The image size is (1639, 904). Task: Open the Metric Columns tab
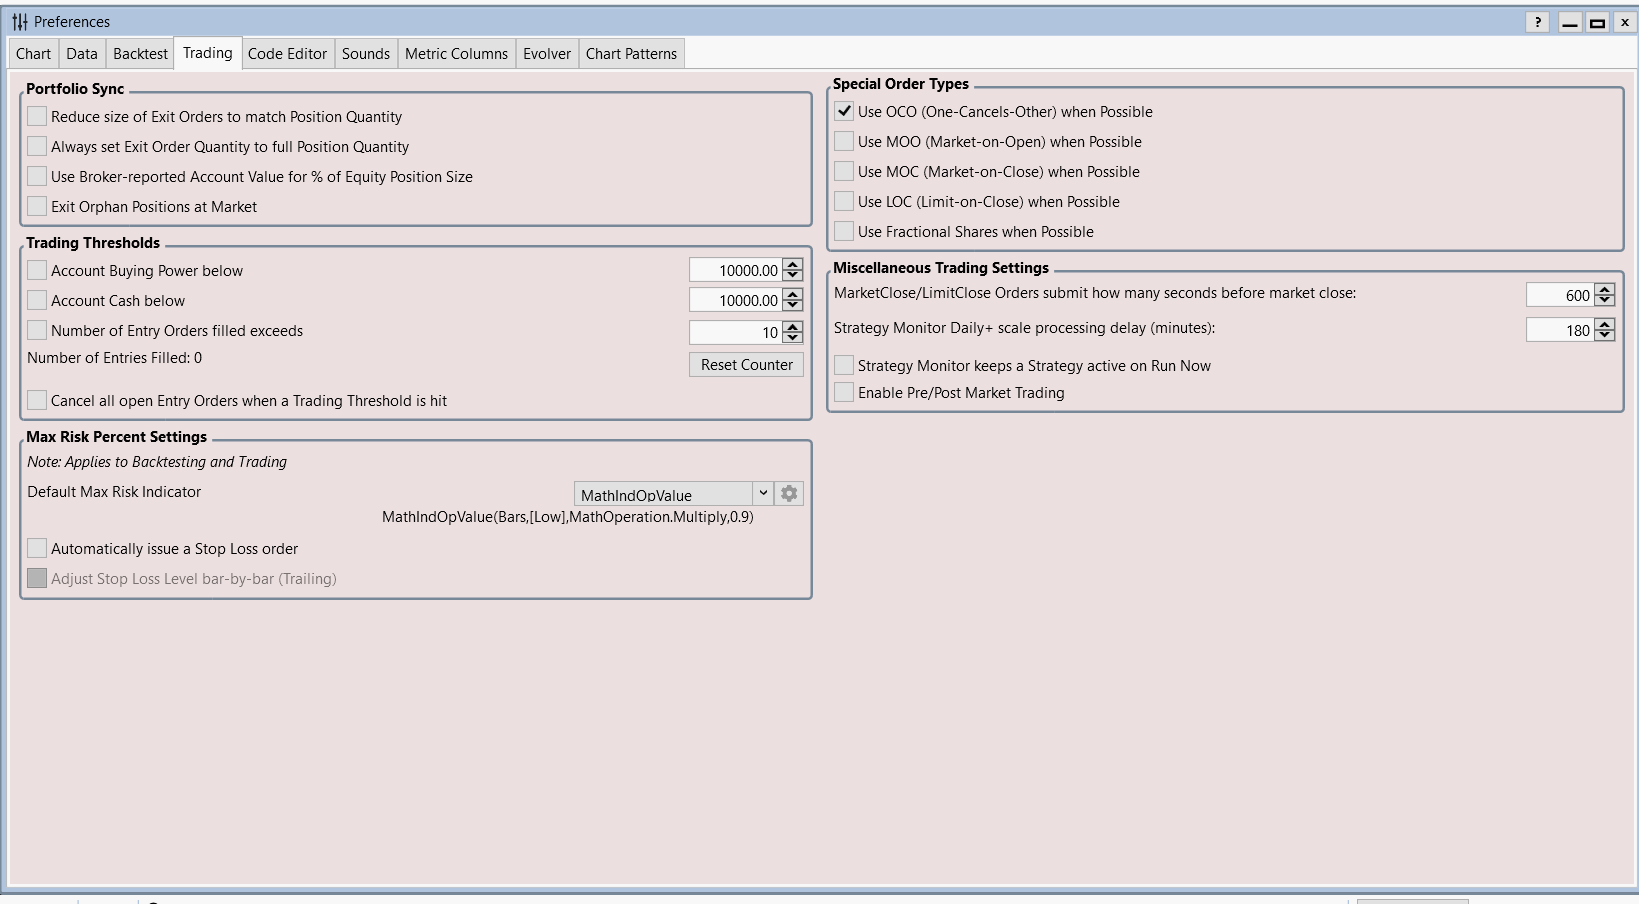click(x=456, y=54)
